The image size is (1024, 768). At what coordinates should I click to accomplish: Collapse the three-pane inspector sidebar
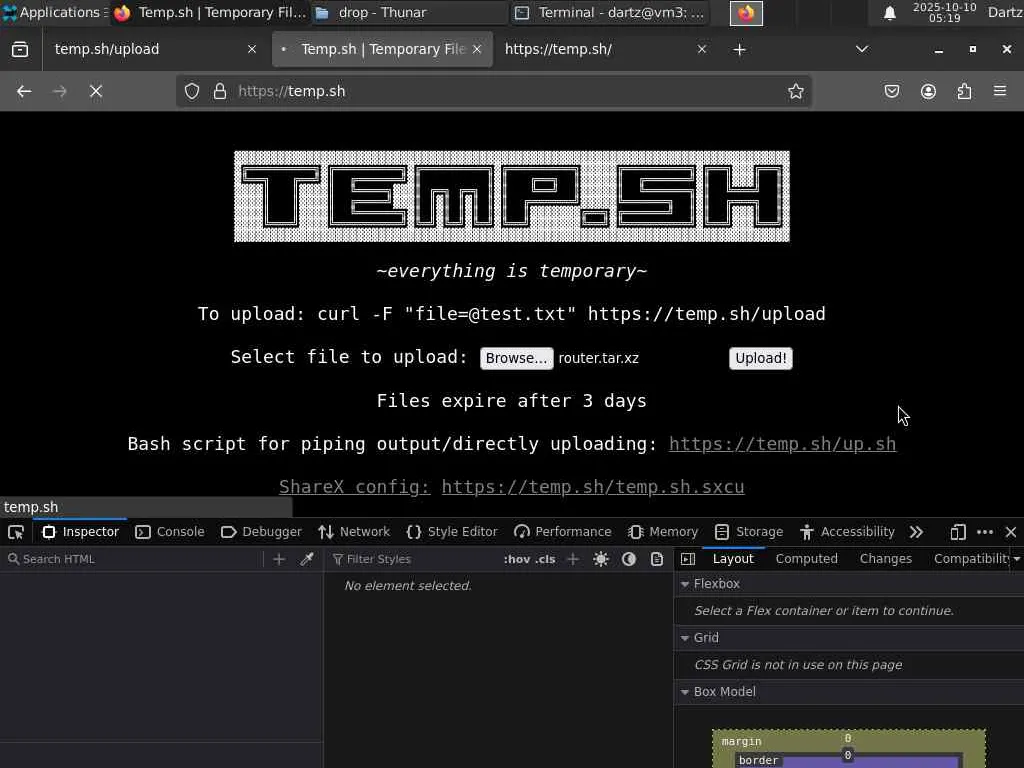click(688, 559)
